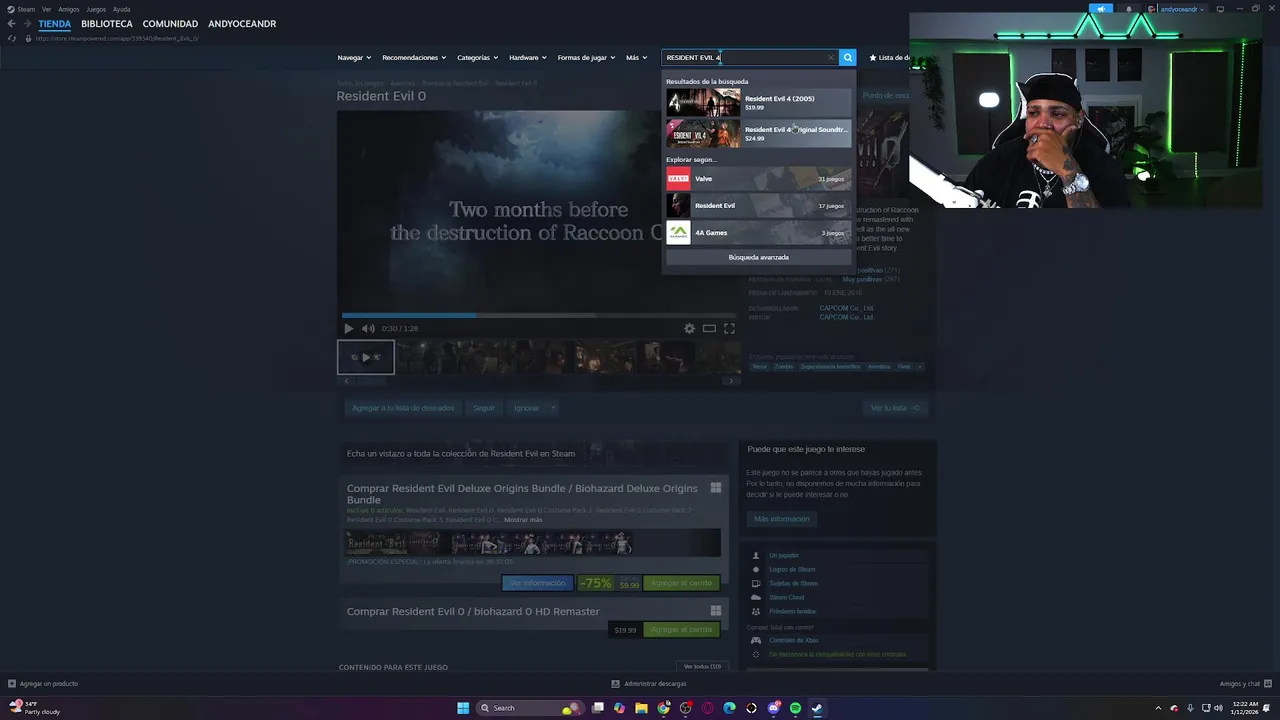Expand the Más dropdown
This screenshot has height=720, width=1280.
tap(636, 57)
